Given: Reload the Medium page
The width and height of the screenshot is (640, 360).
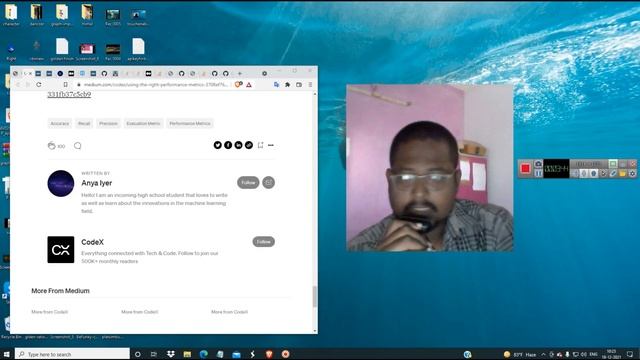Looking at the screenshot, I should [x=39, y=84].
